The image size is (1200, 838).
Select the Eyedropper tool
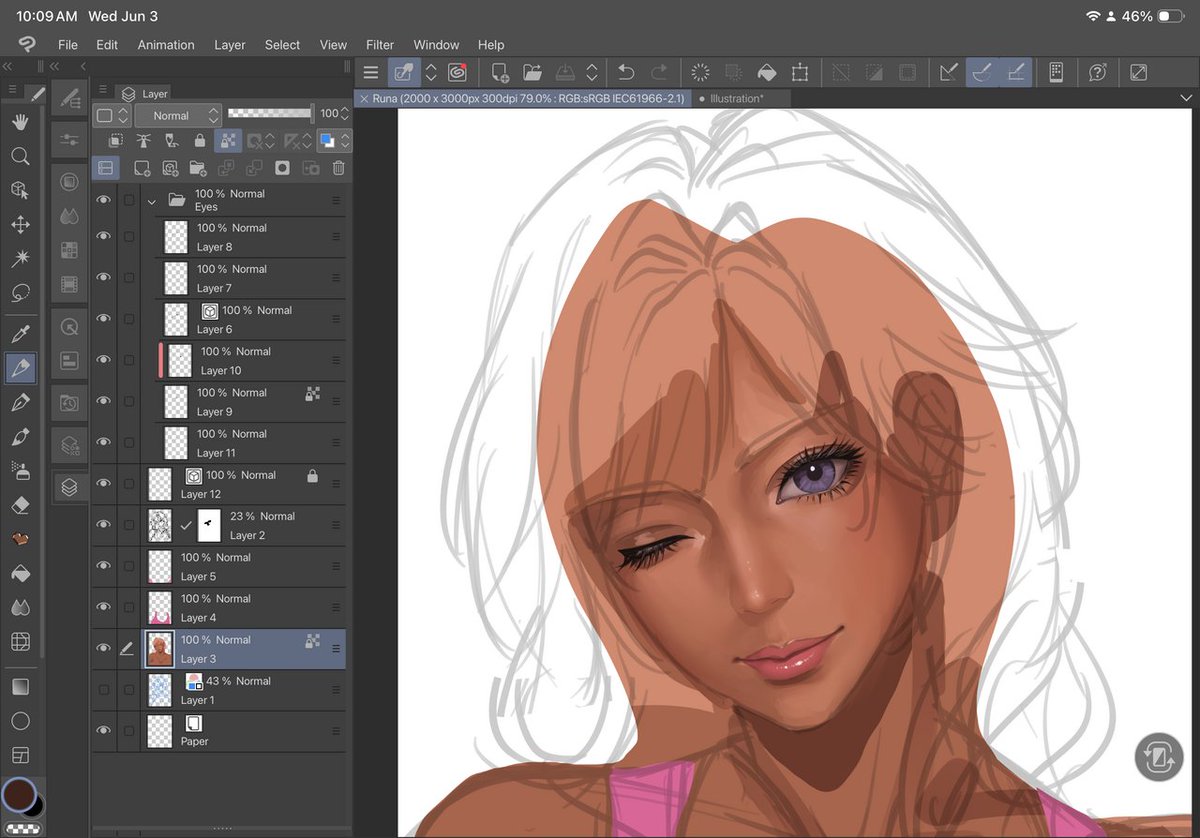click(20, 333)
